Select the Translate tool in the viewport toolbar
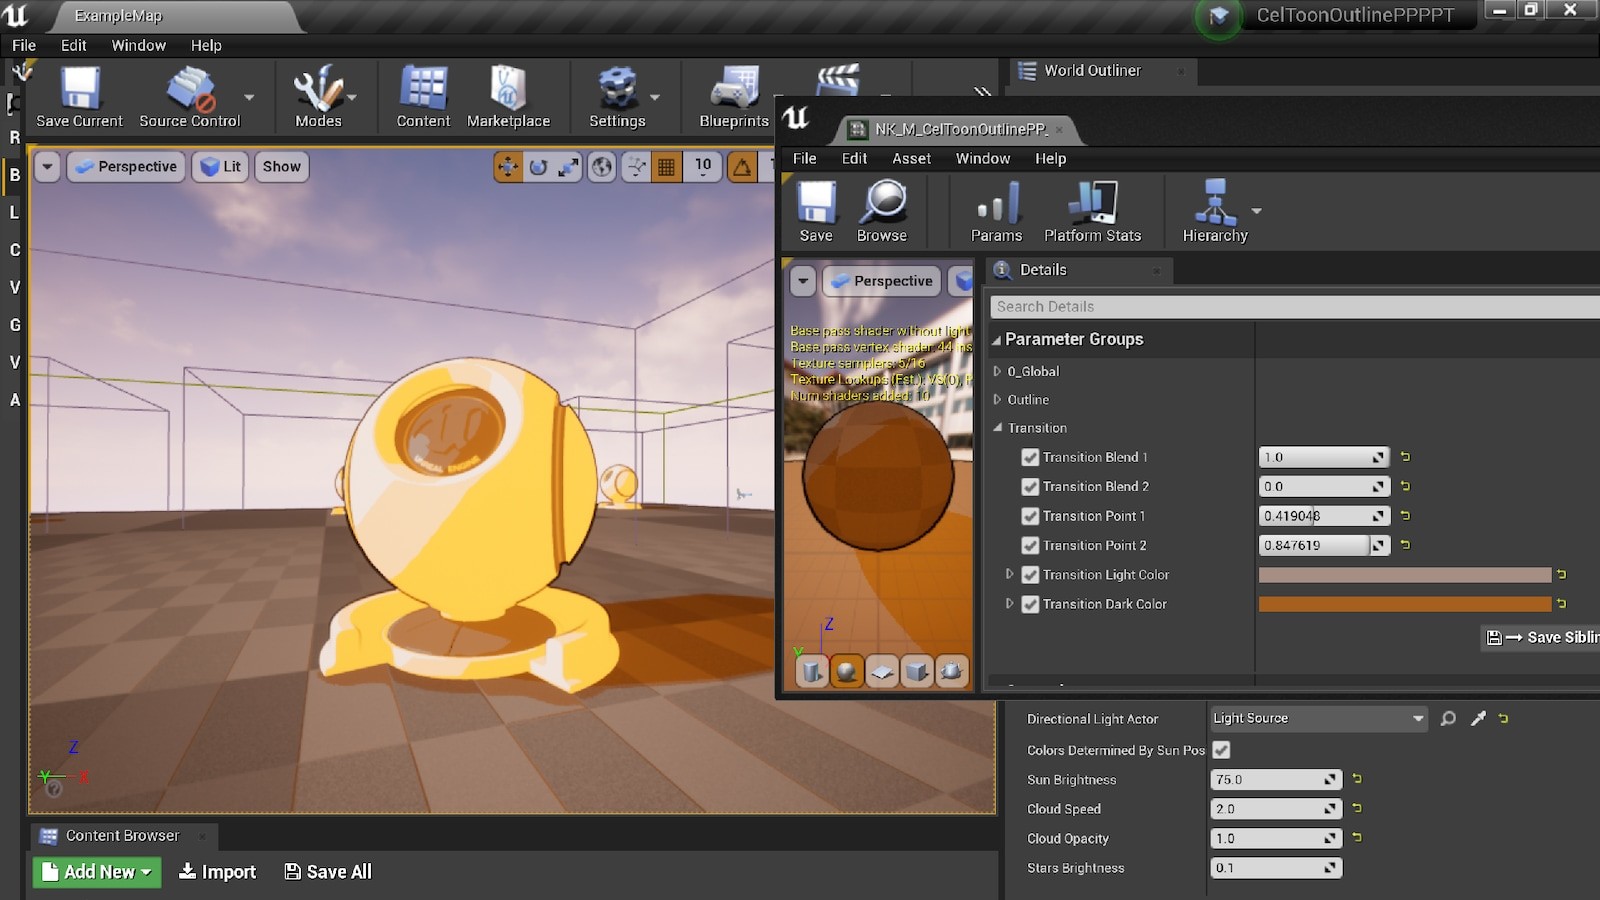Image resolution: width=1600 pixels, height=900 pixels. coord(508,167)
